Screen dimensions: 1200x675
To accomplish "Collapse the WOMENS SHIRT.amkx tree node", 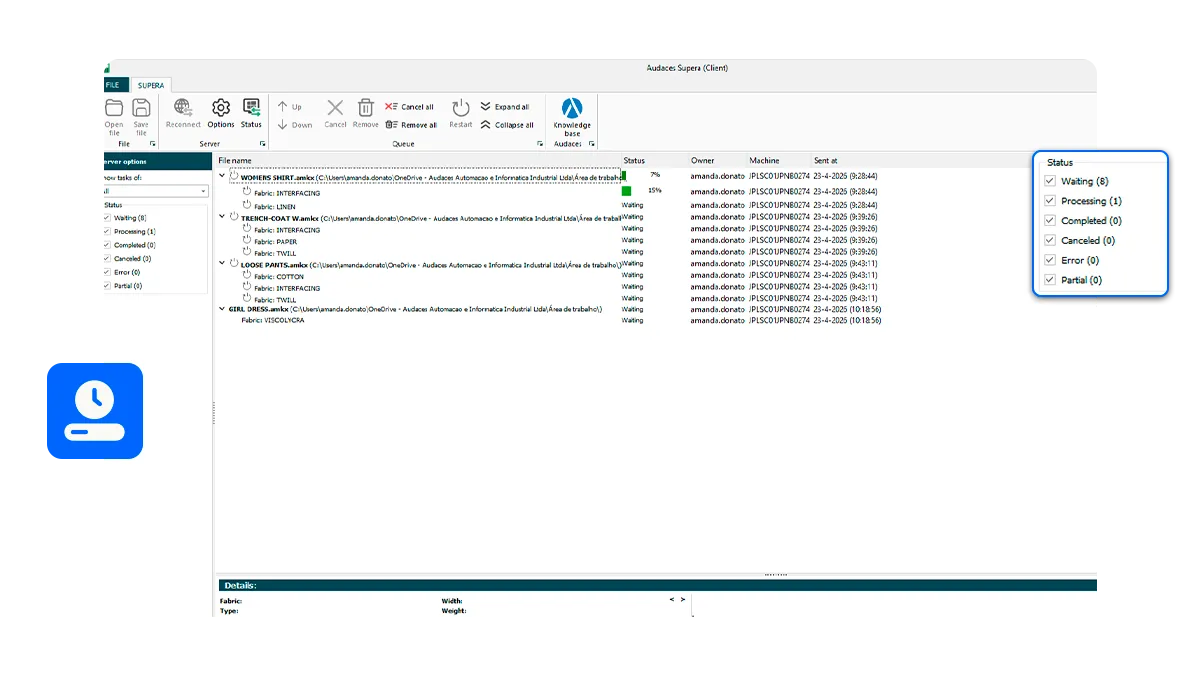I will click(x=222, y=176).
